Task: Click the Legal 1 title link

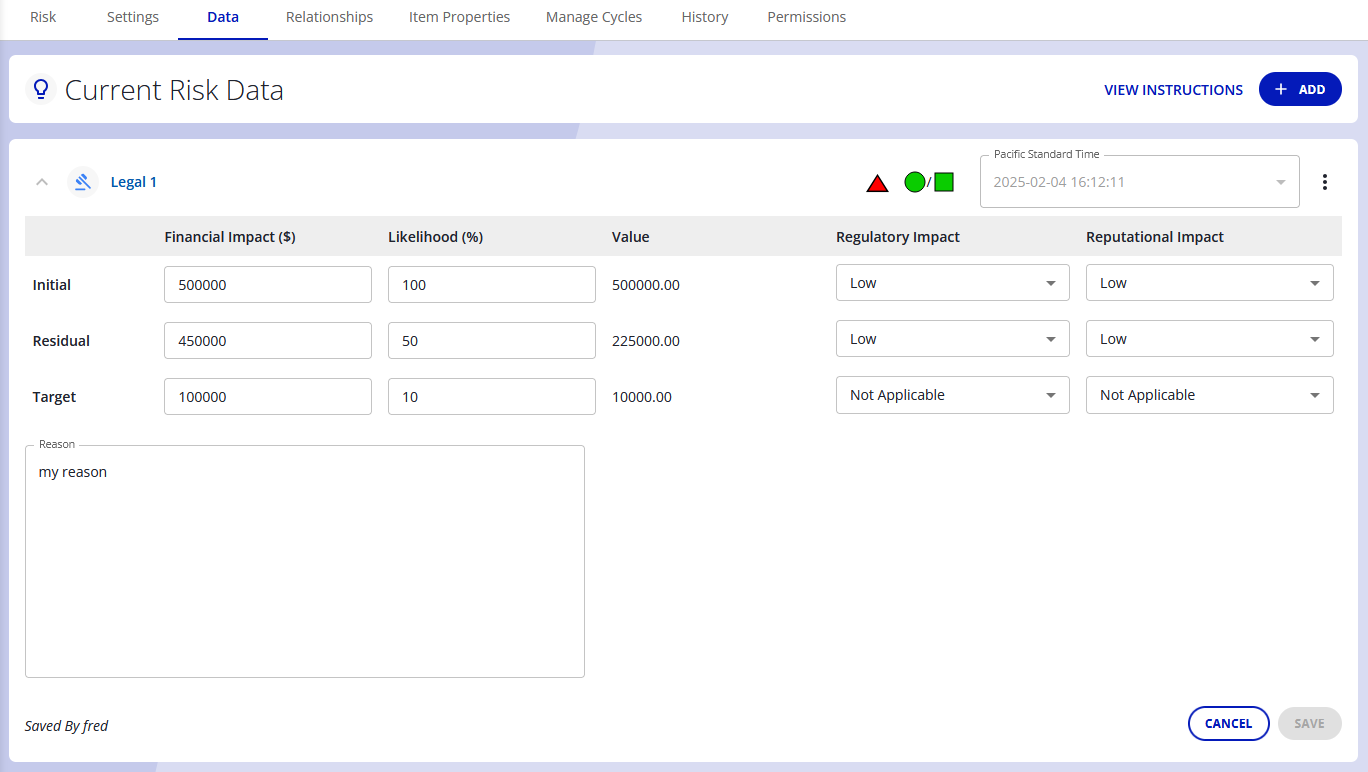Action: (x=134, y=182)
